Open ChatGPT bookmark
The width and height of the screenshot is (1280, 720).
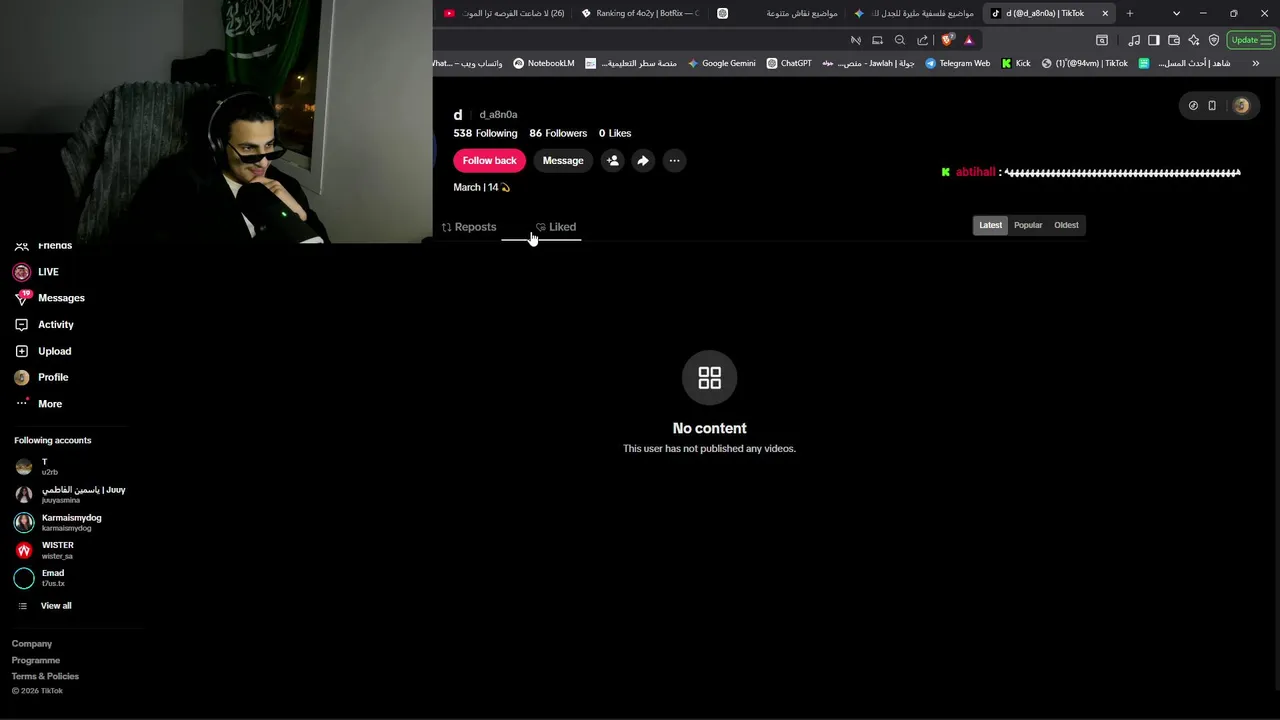tap(789, 63)
